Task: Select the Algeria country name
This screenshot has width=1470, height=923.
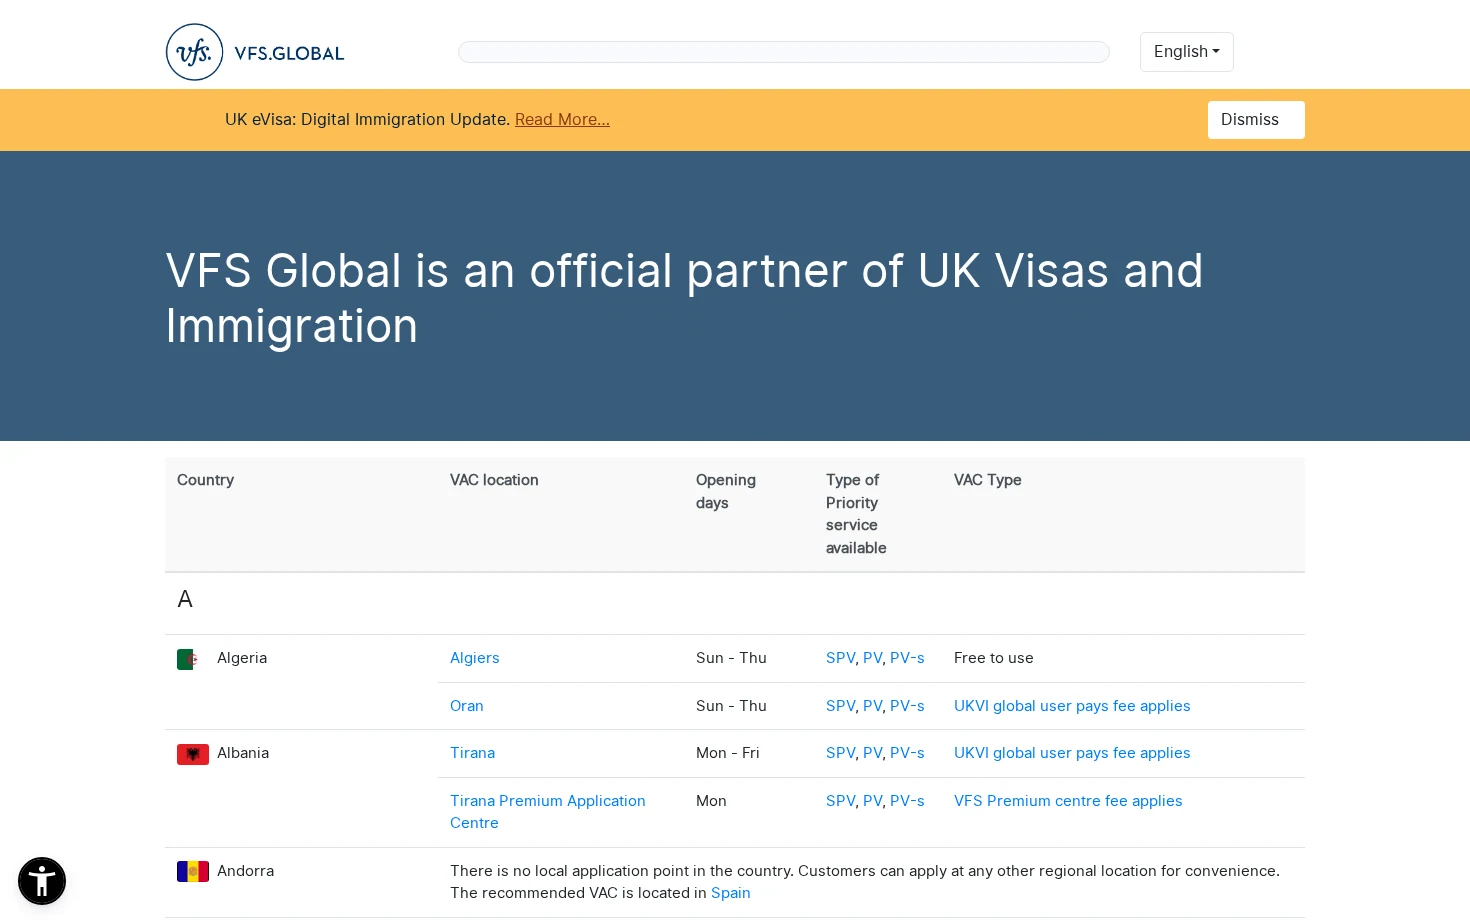Action: click(x=242, y=658)
